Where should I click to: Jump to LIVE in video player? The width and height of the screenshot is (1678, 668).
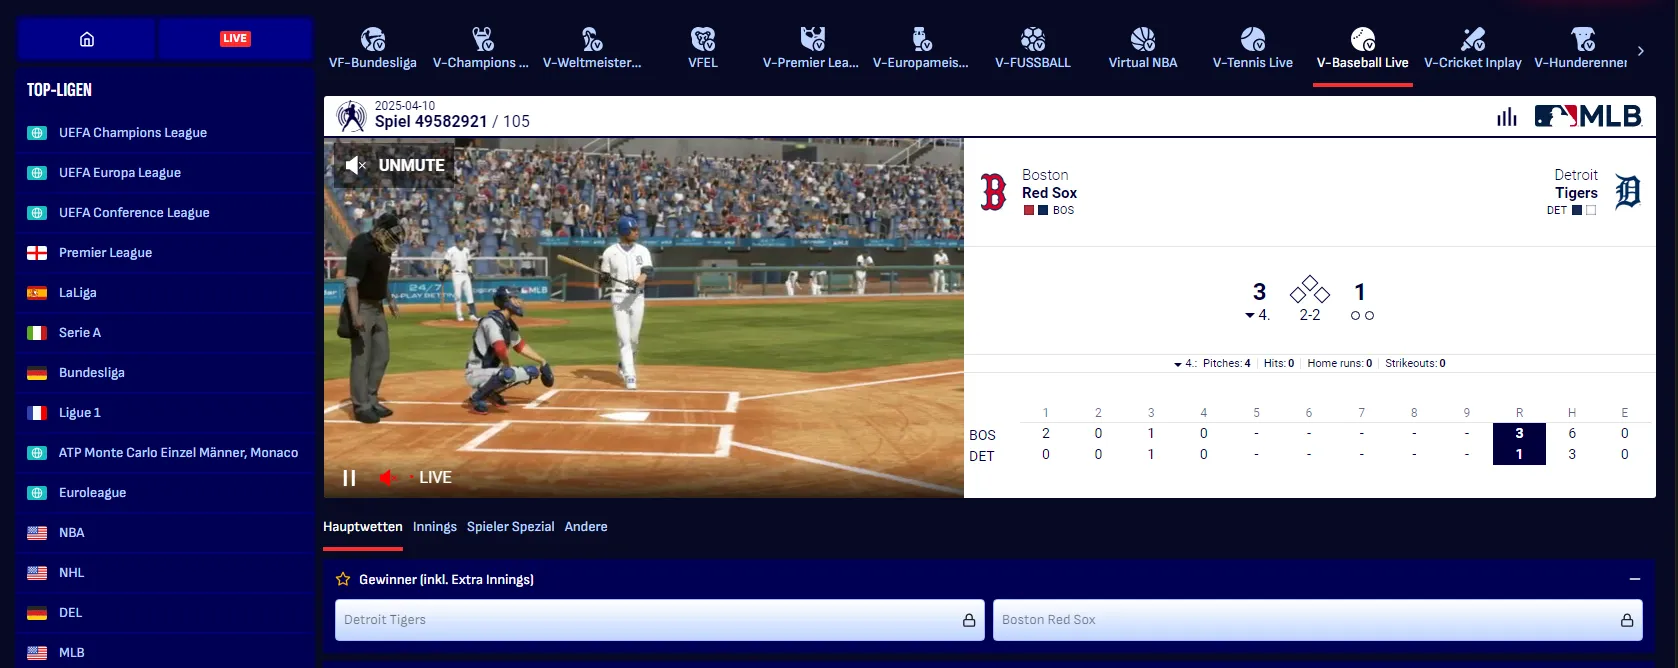tap(435, 478)
